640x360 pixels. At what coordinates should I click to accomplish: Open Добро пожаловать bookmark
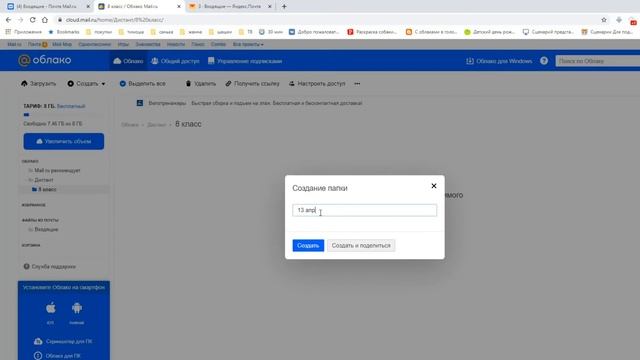point(314,31)
